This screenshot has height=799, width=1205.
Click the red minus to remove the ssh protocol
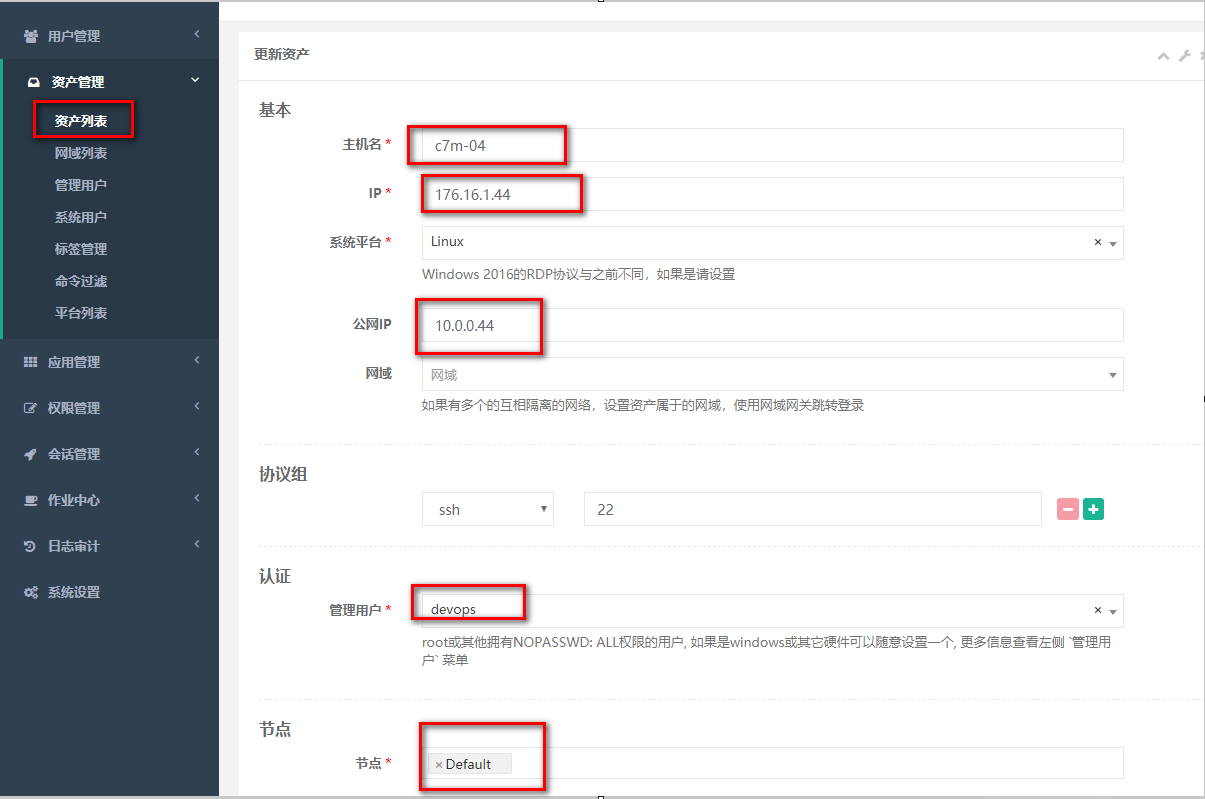[x=1067, y=509]
